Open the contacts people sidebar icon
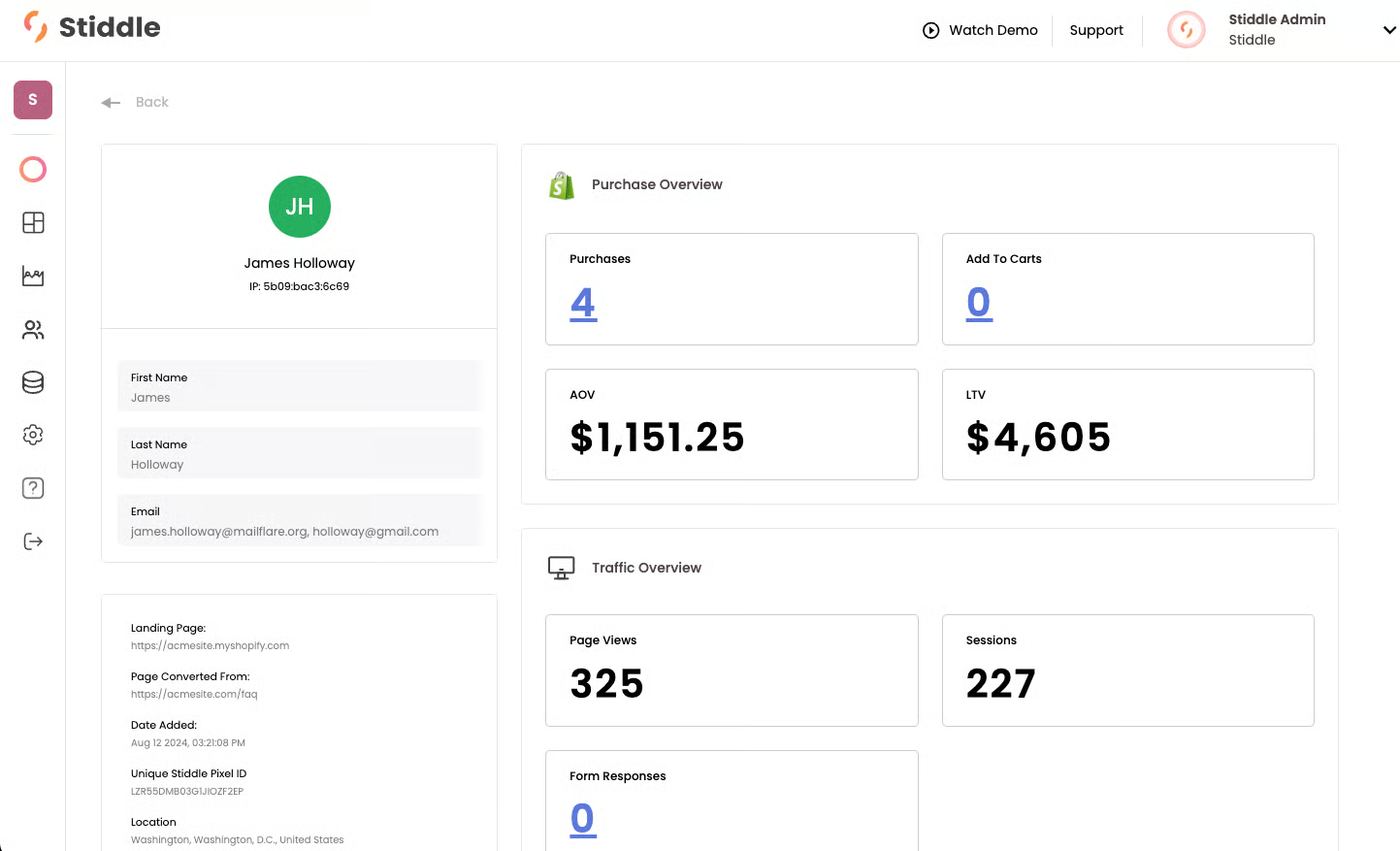The image size is (1400, 851). pos(33,329)
